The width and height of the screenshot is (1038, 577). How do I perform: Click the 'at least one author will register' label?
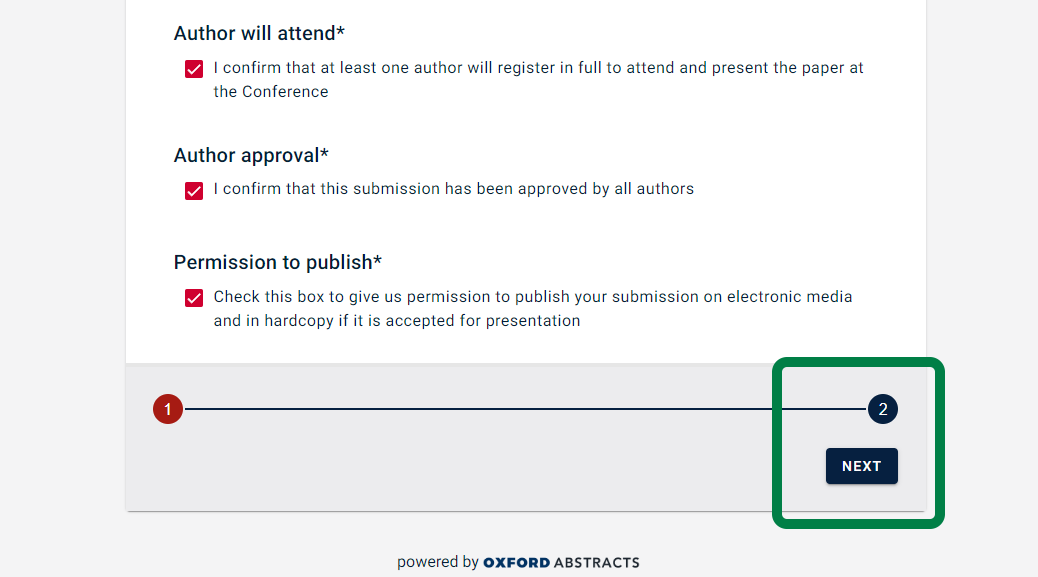538,68
